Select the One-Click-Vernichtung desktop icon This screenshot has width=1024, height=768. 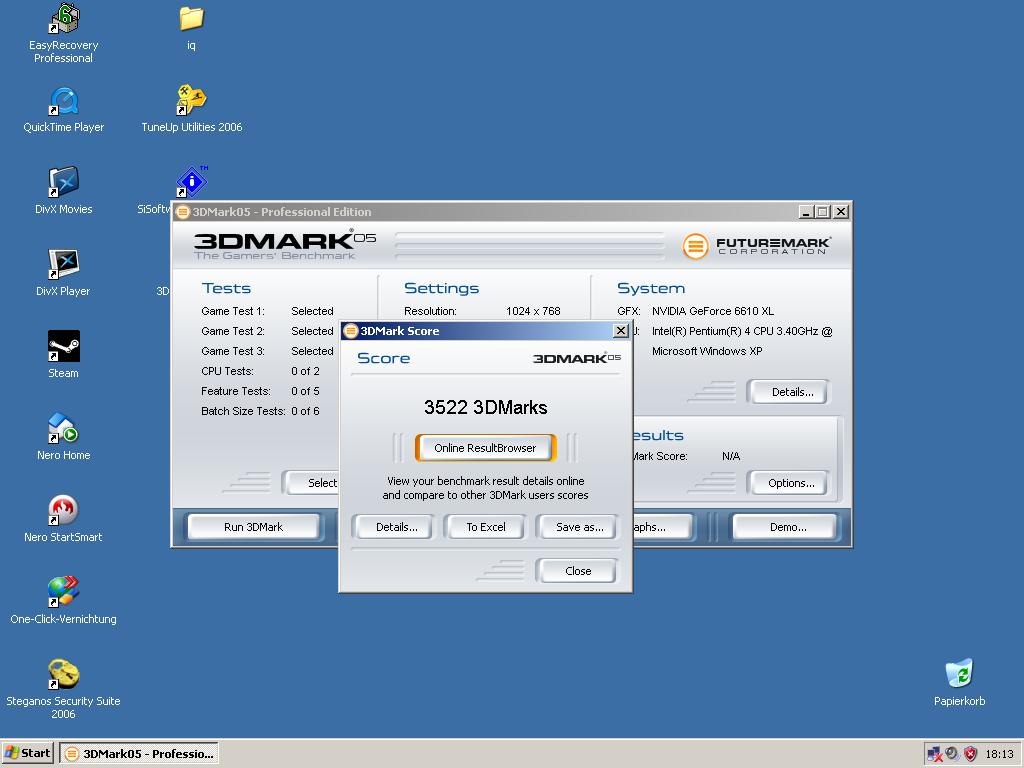click(63, 601)
